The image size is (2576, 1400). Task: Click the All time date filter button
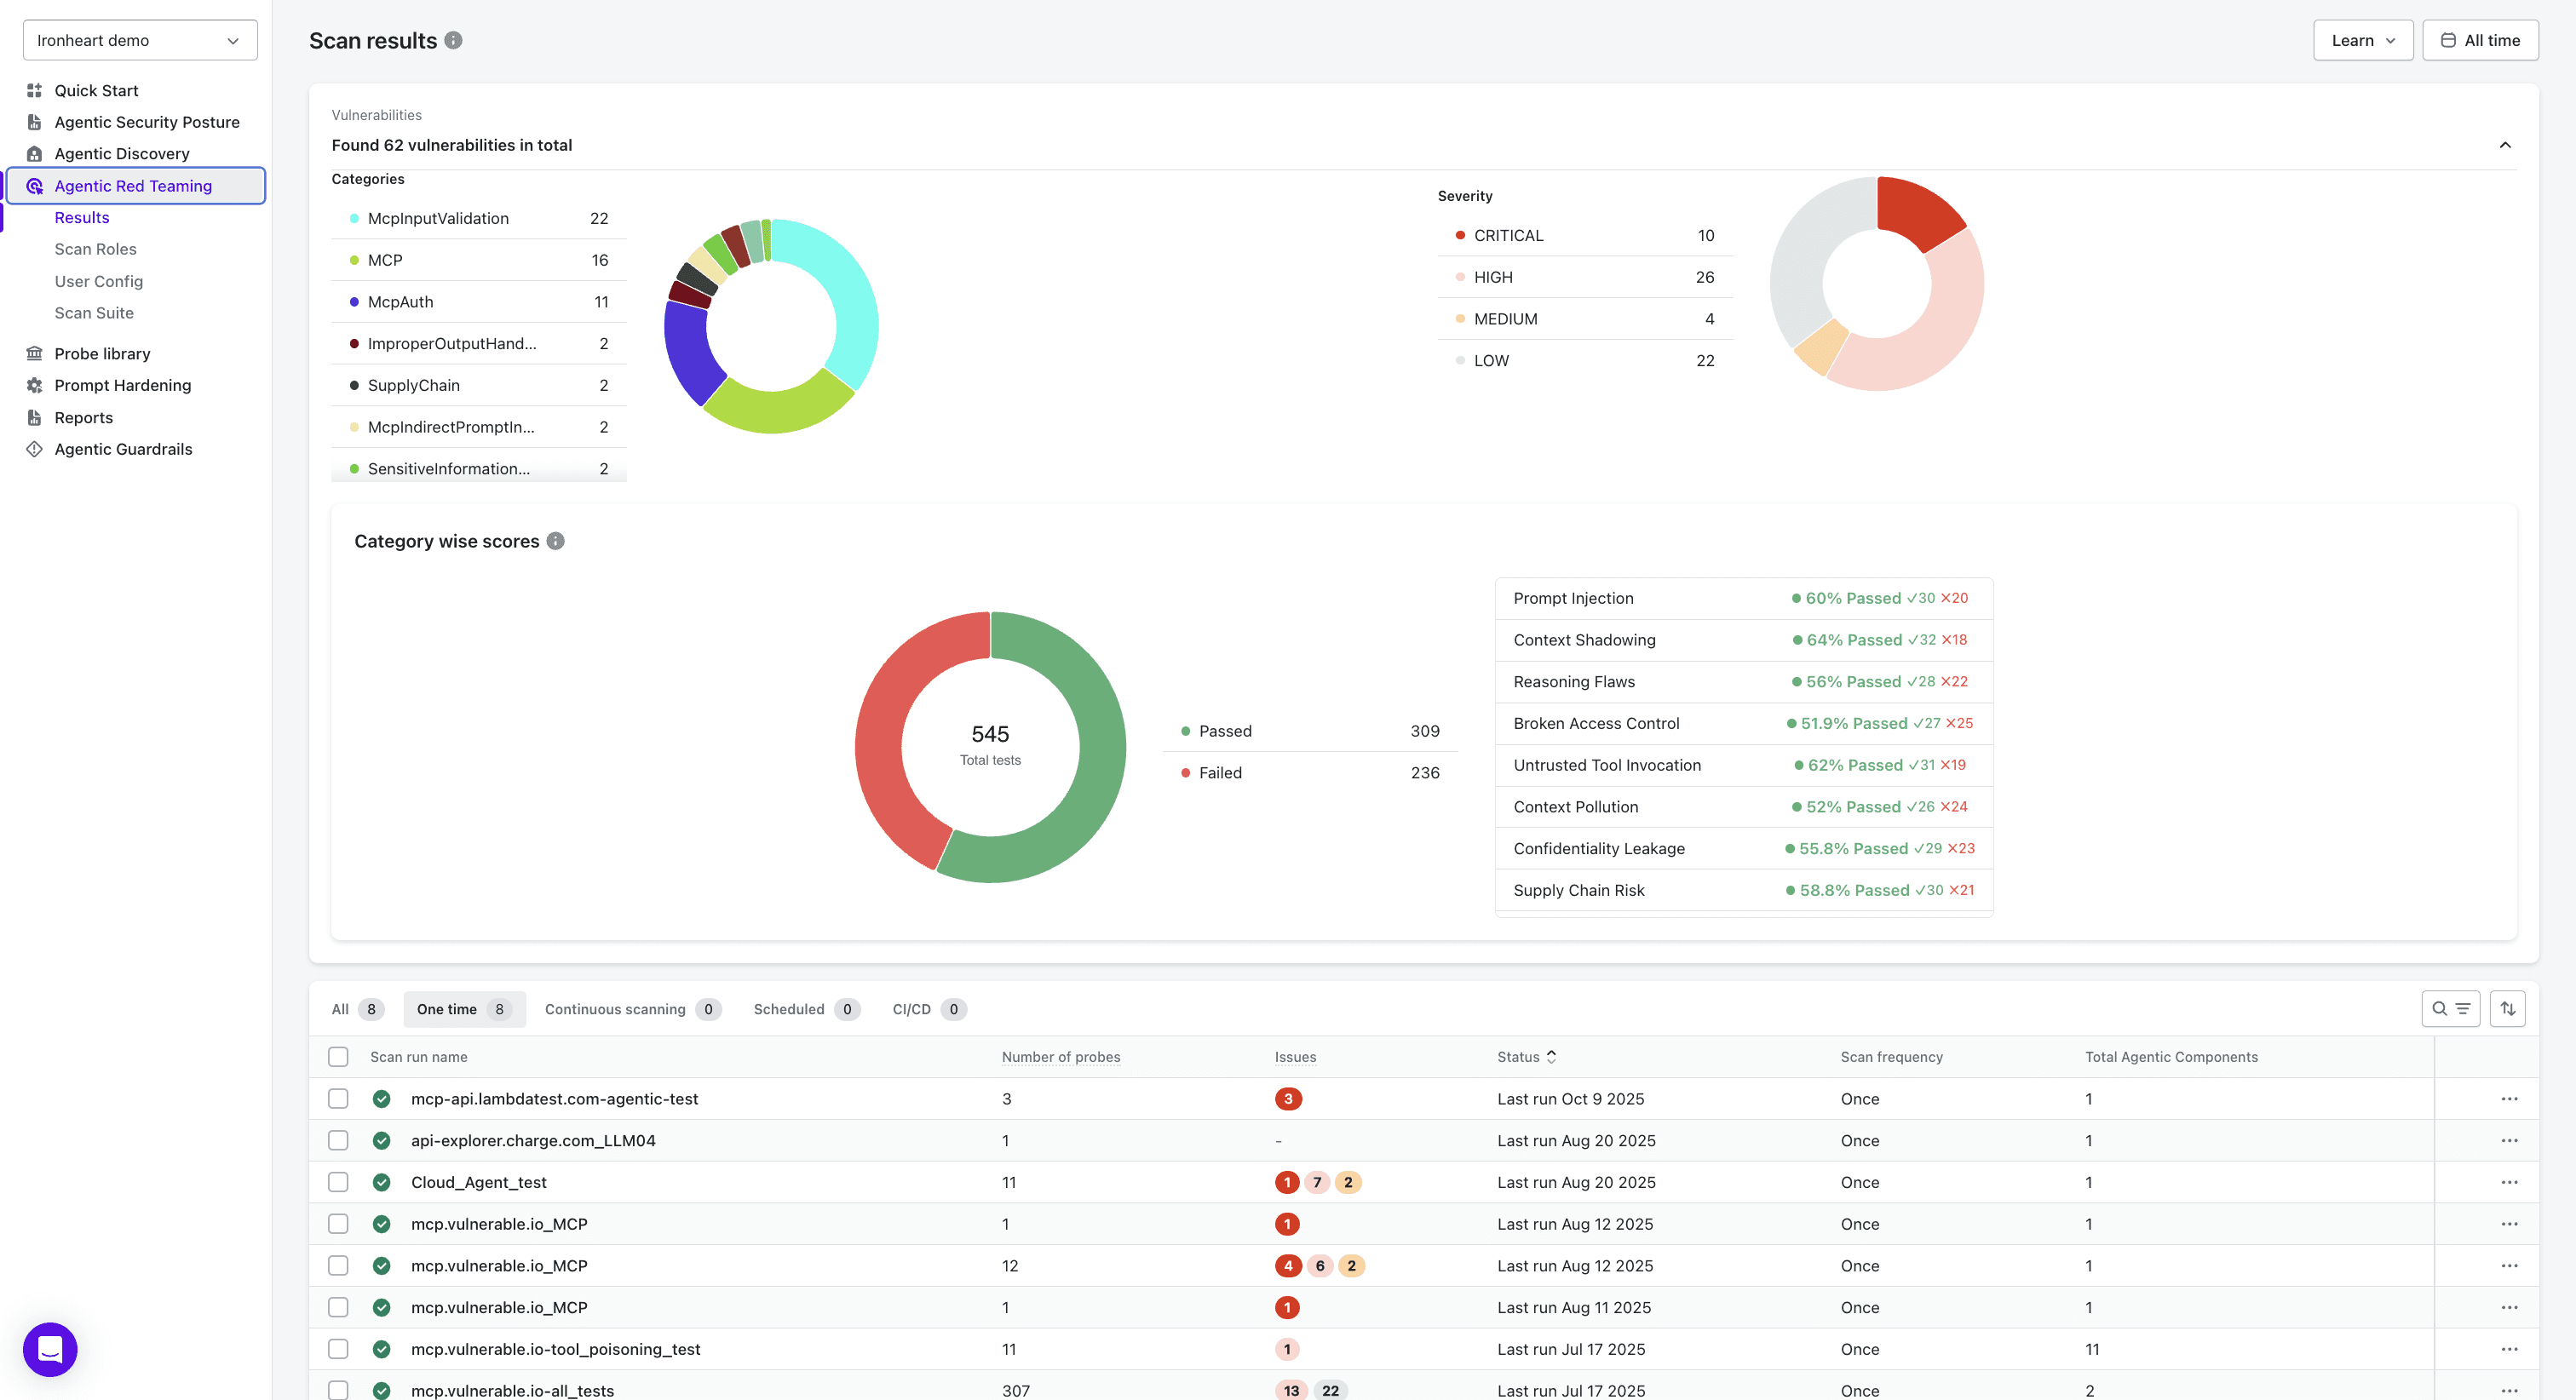tap(2479, 40)
